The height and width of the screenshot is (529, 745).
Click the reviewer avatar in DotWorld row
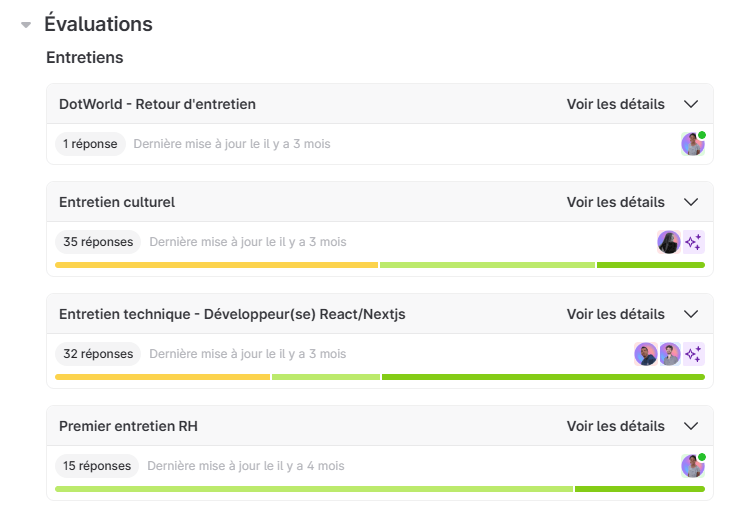point(692,144)
